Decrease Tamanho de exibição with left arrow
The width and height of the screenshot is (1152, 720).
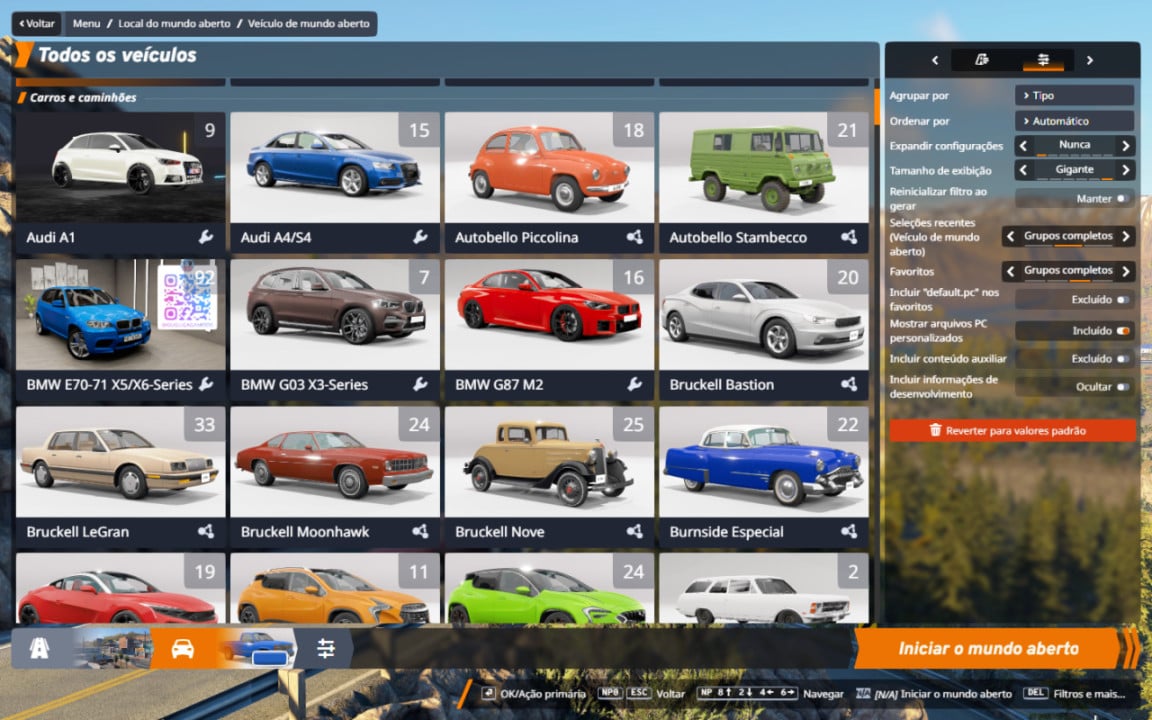(x=1023, y=170)
